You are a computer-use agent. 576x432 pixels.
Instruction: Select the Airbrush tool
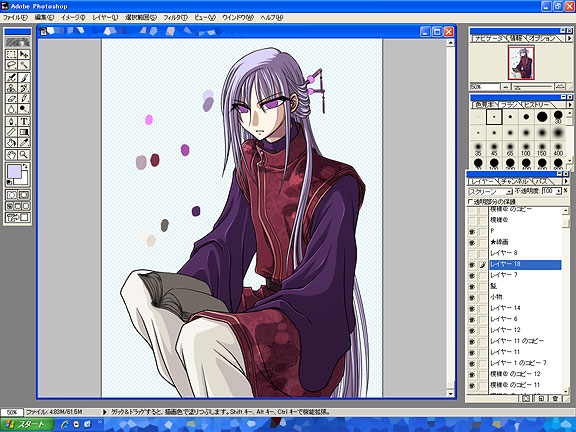point(11,78)
